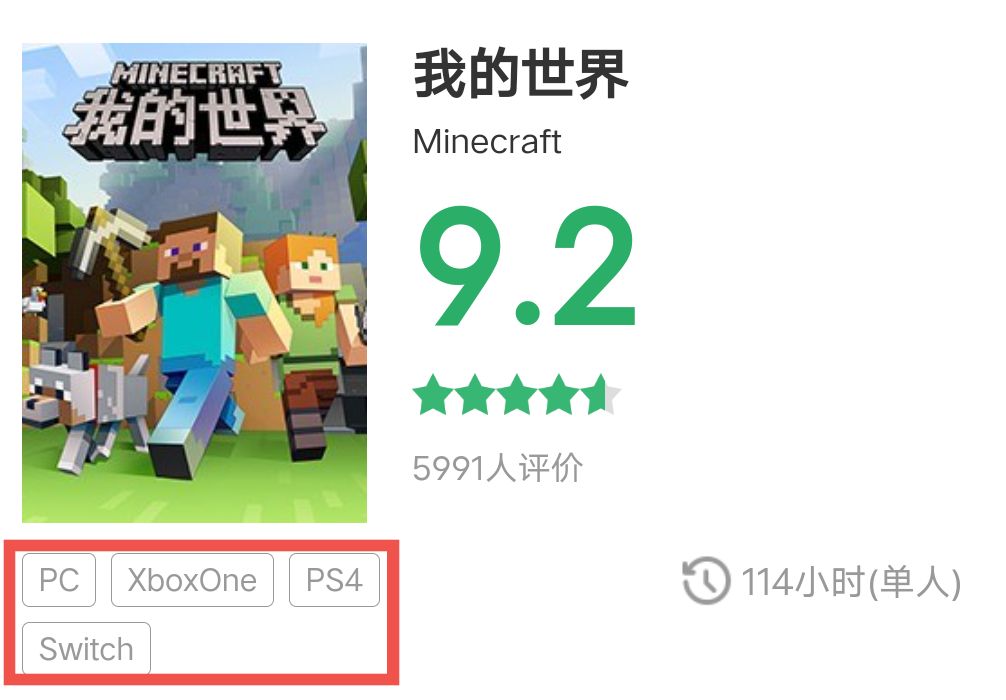Click the Minecraft English subtitle

[488, 142]
